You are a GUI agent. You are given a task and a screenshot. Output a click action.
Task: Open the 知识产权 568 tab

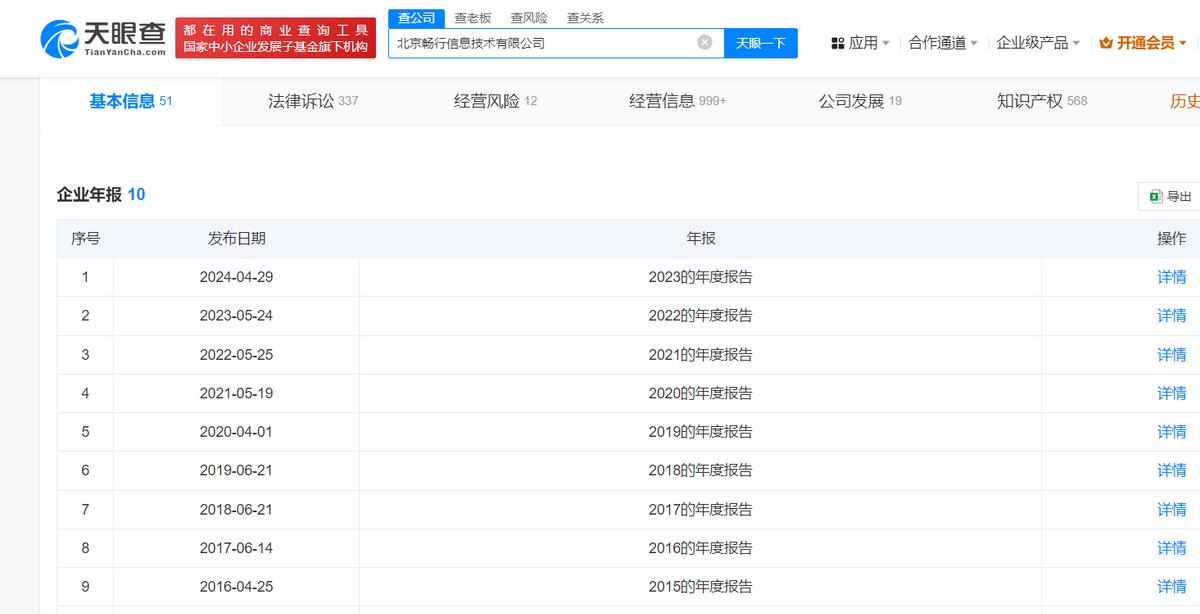click(x=1042, y=101)
